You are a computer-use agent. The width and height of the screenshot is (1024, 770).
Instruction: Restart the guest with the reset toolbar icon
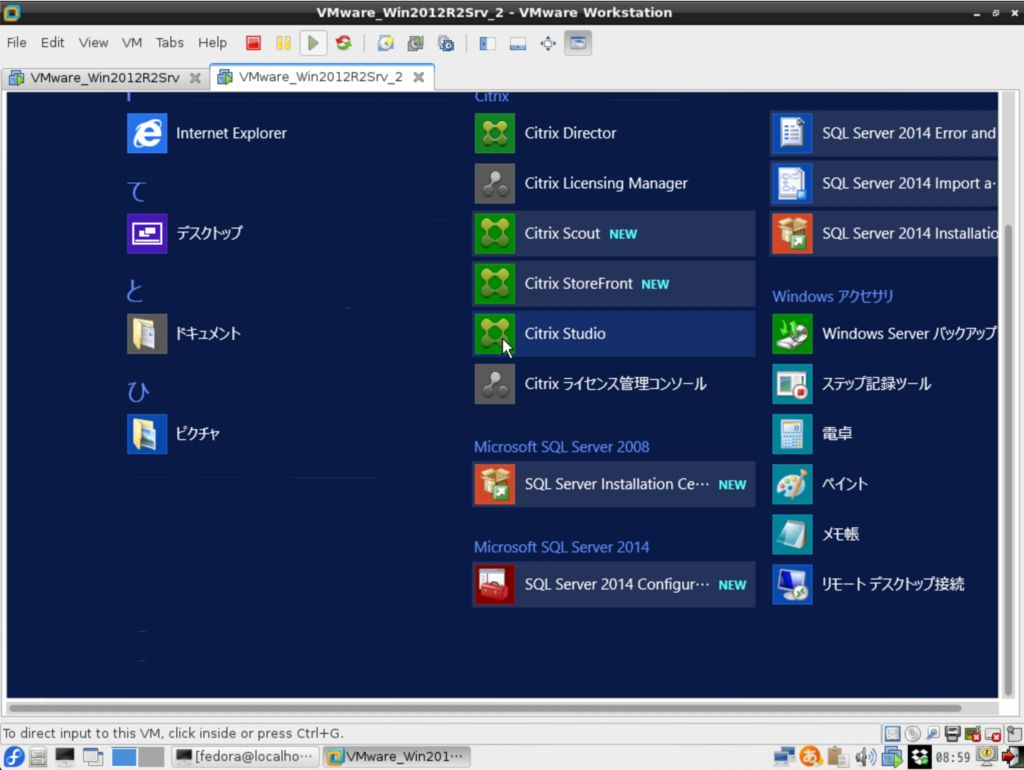click(x=344, y=43)
